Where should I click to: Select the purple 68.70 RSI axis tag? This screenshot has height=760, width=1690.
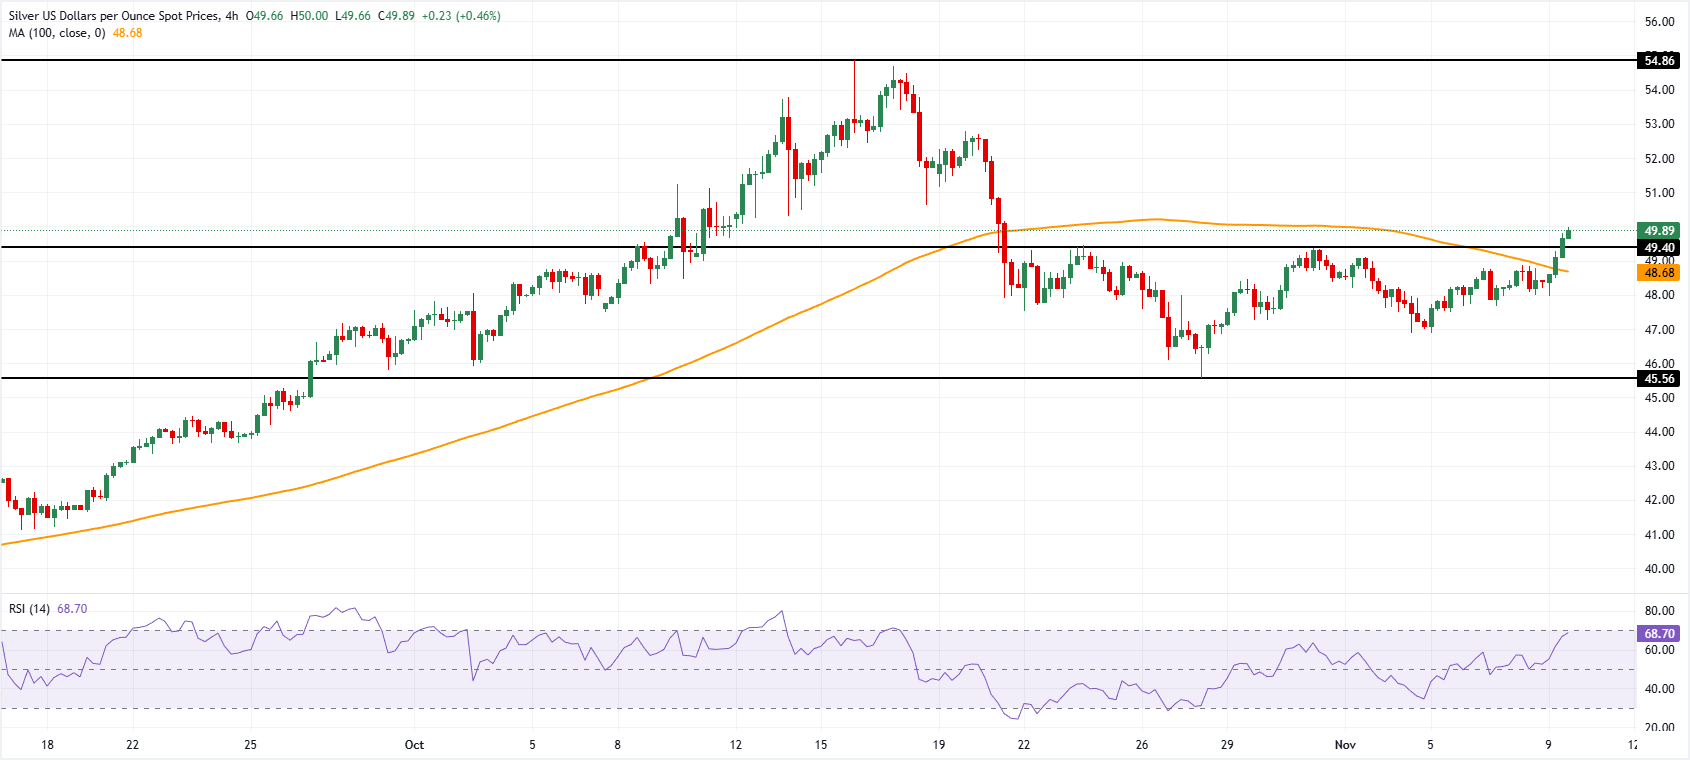point(1659,634)
